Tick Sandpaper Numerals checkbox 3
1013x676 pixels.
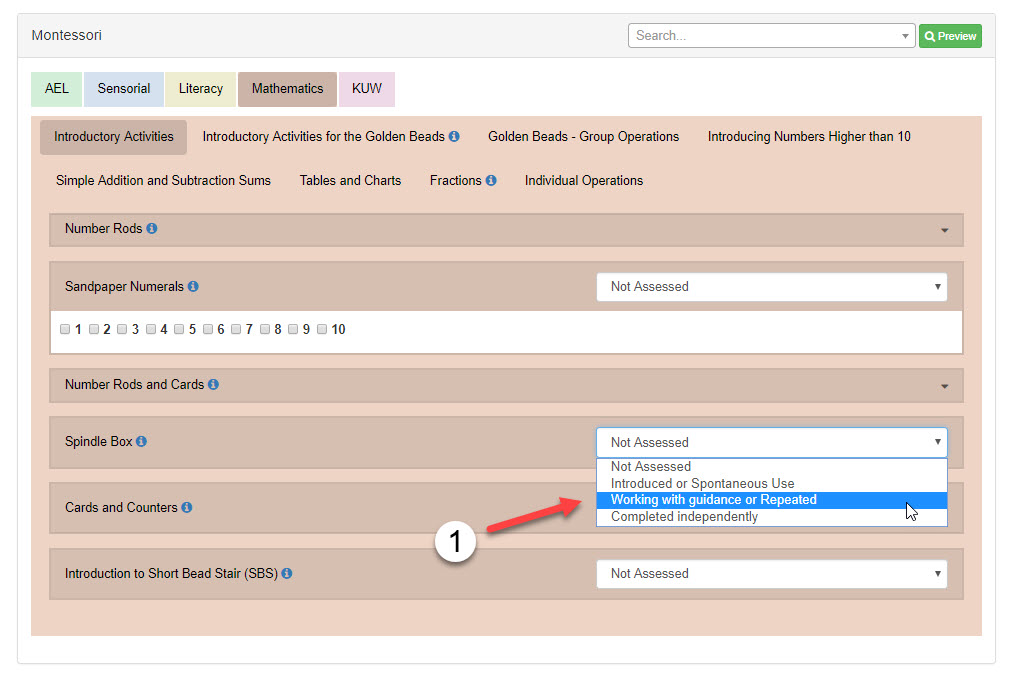click(x=122, y=329)
